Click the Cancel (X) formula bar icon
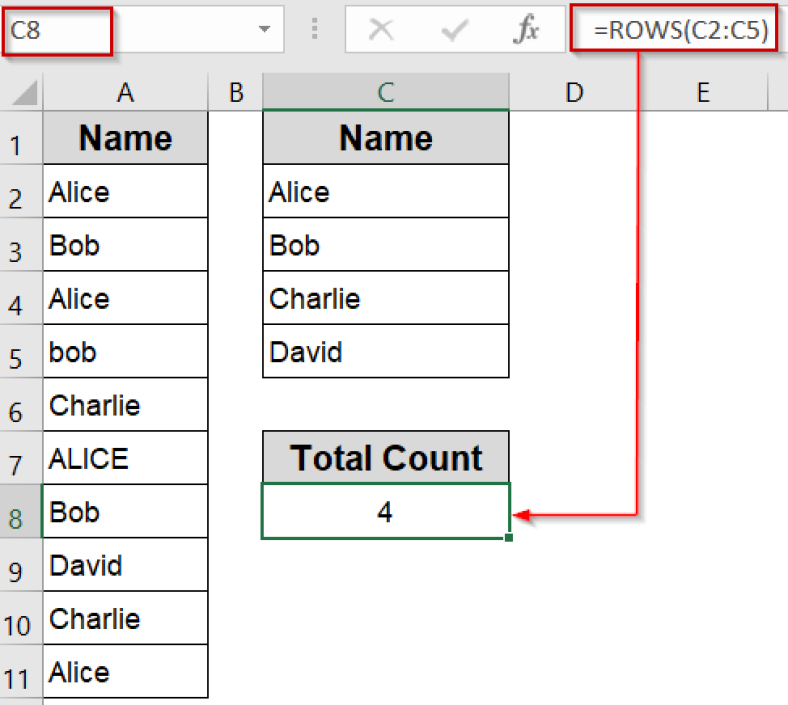 [x=381, y=30]
